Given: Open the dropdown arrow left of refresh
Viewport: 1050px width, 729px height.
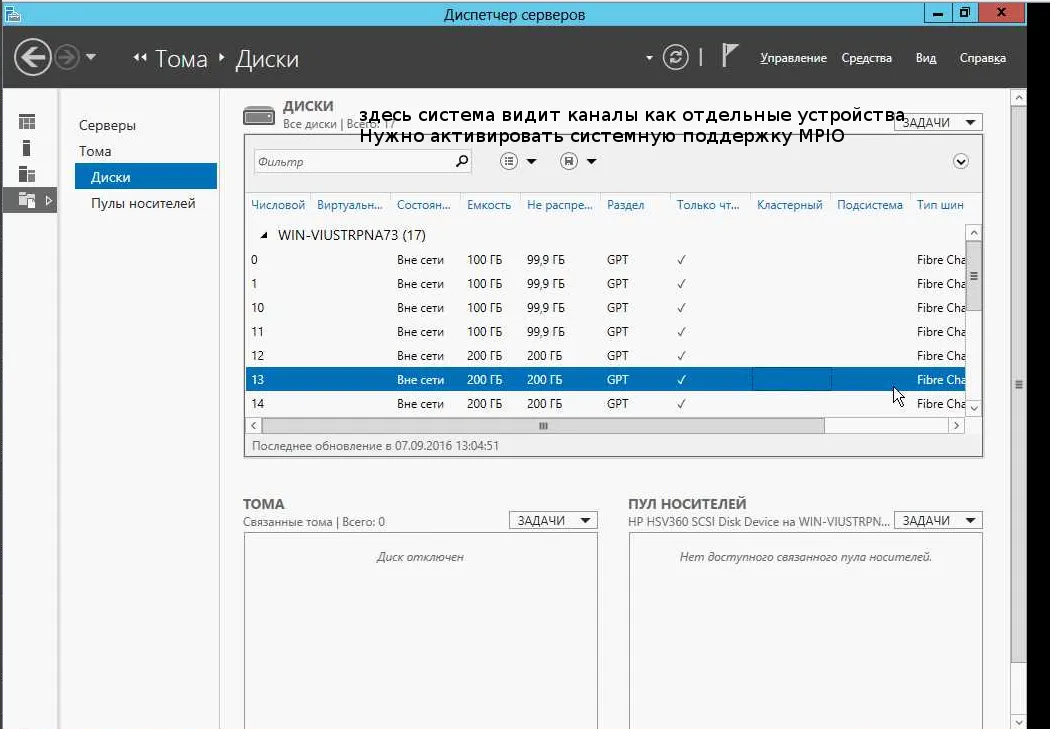Looking at the screenshot, I should click(649, 58).
